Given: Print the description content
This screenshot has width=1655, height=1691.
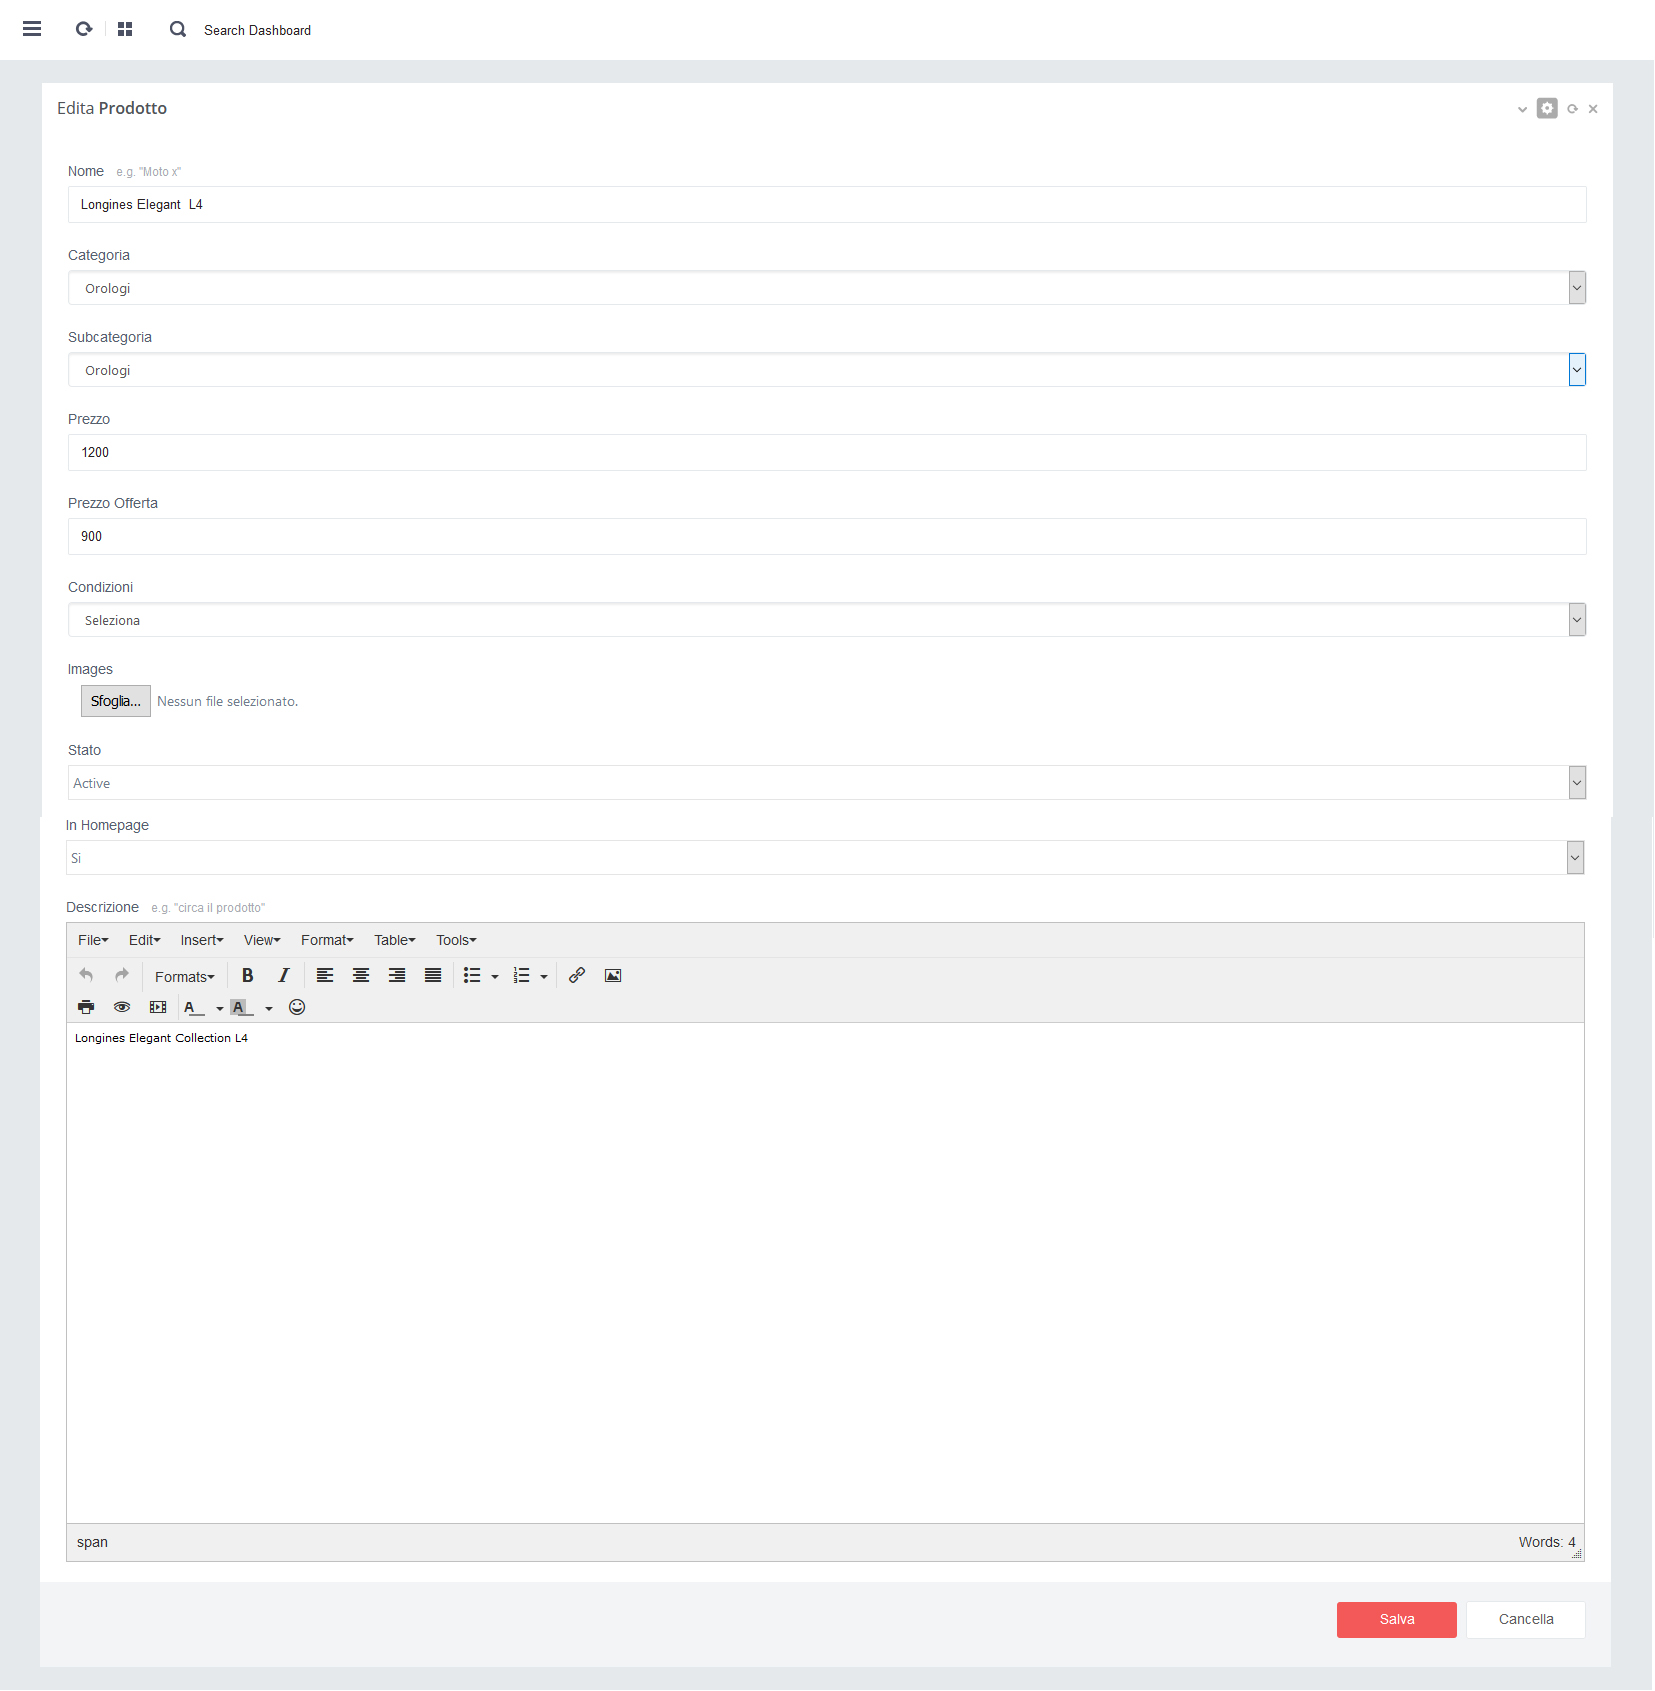Looking at the screenshot, I should [x=86, y=1007].
